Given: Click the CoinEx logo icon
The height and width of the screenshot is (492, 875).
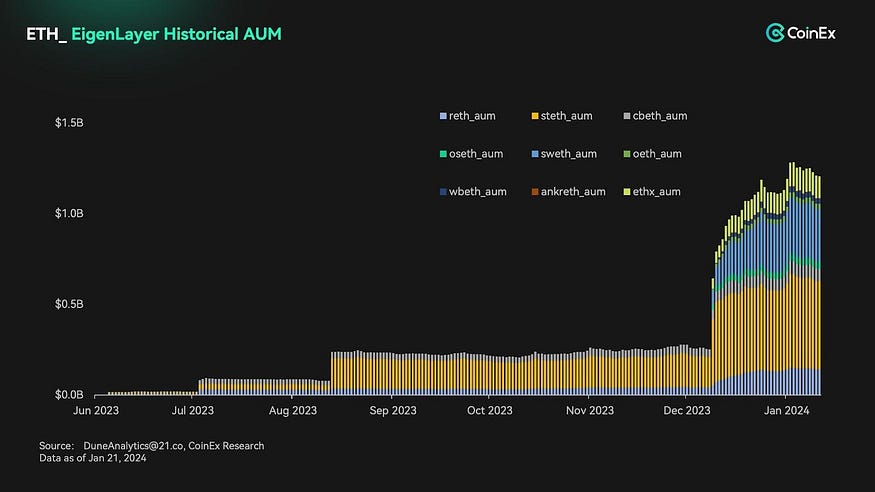Looking at the screenshot, I should click(775, 33).
